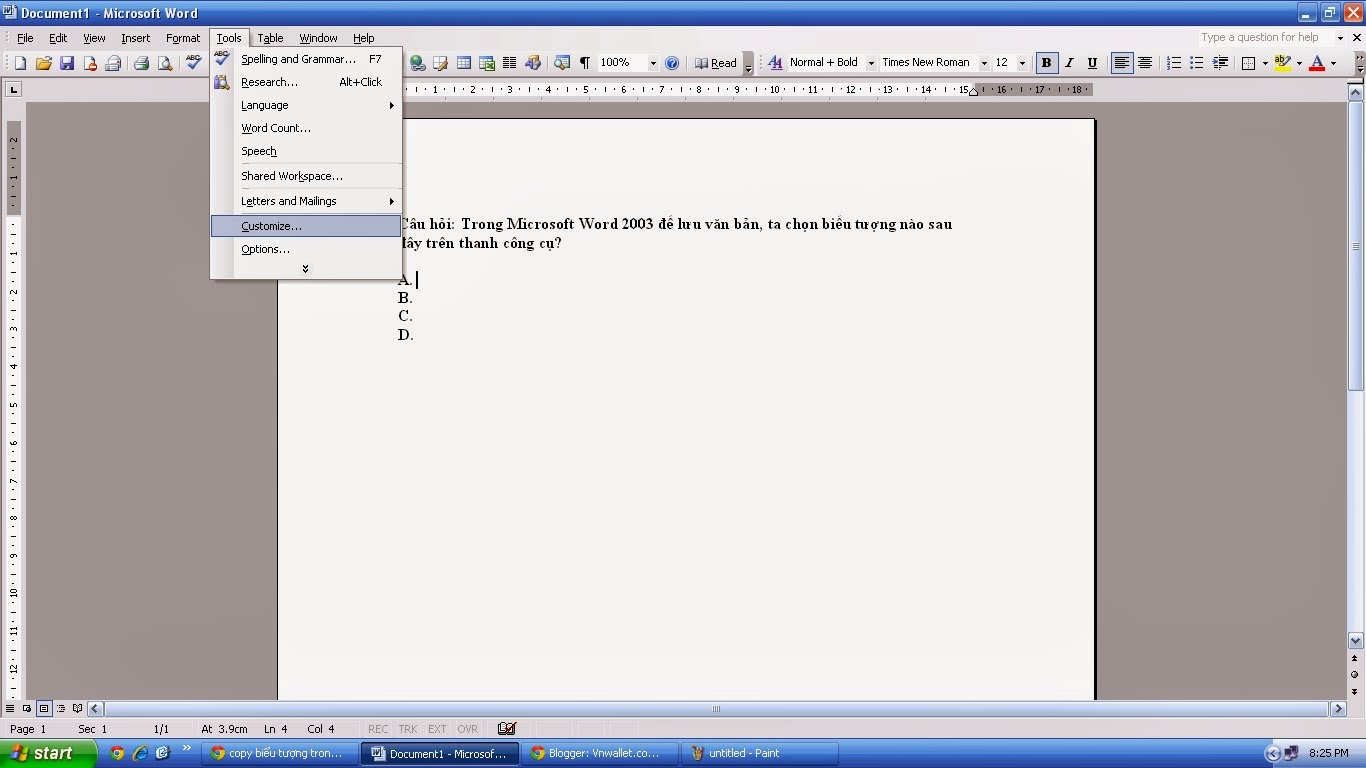Click the Print Preview icon
The image size is (1366, 768).
(165, 63)
